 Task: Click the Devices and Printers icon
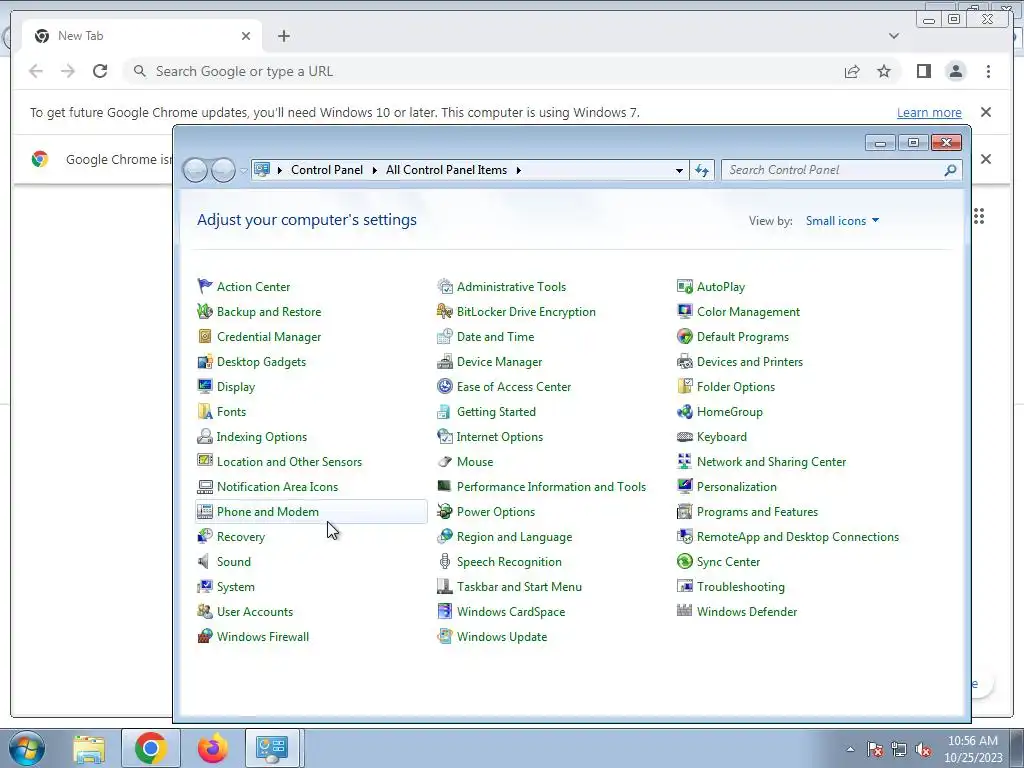click(x=684, y=361)
